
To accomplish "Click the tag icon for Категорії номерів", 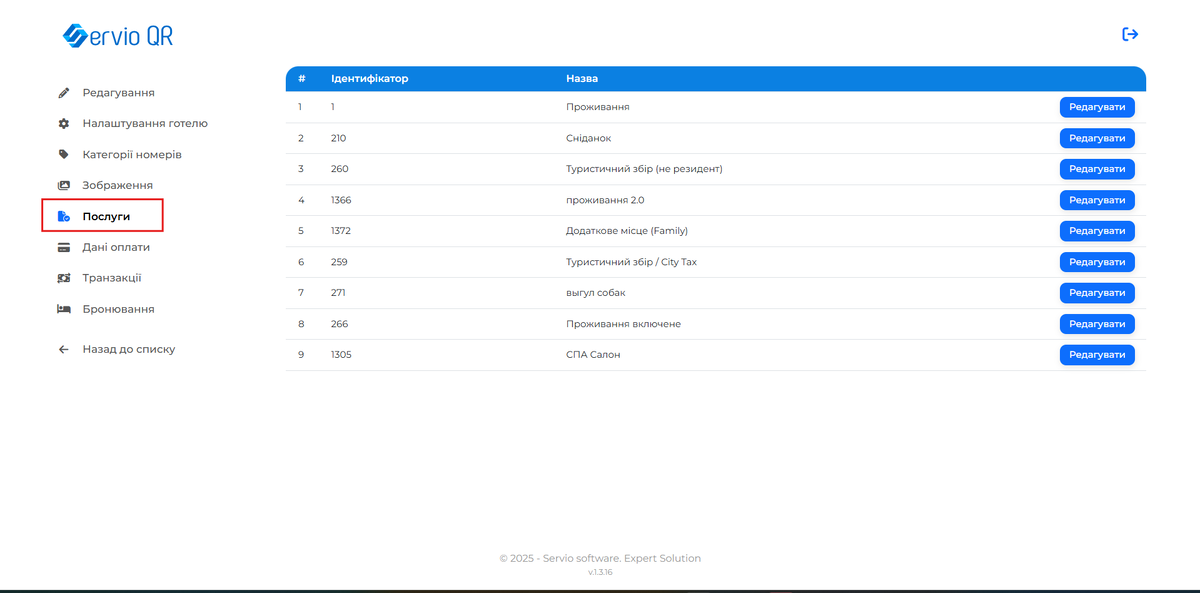I will [x=64, y=155].
